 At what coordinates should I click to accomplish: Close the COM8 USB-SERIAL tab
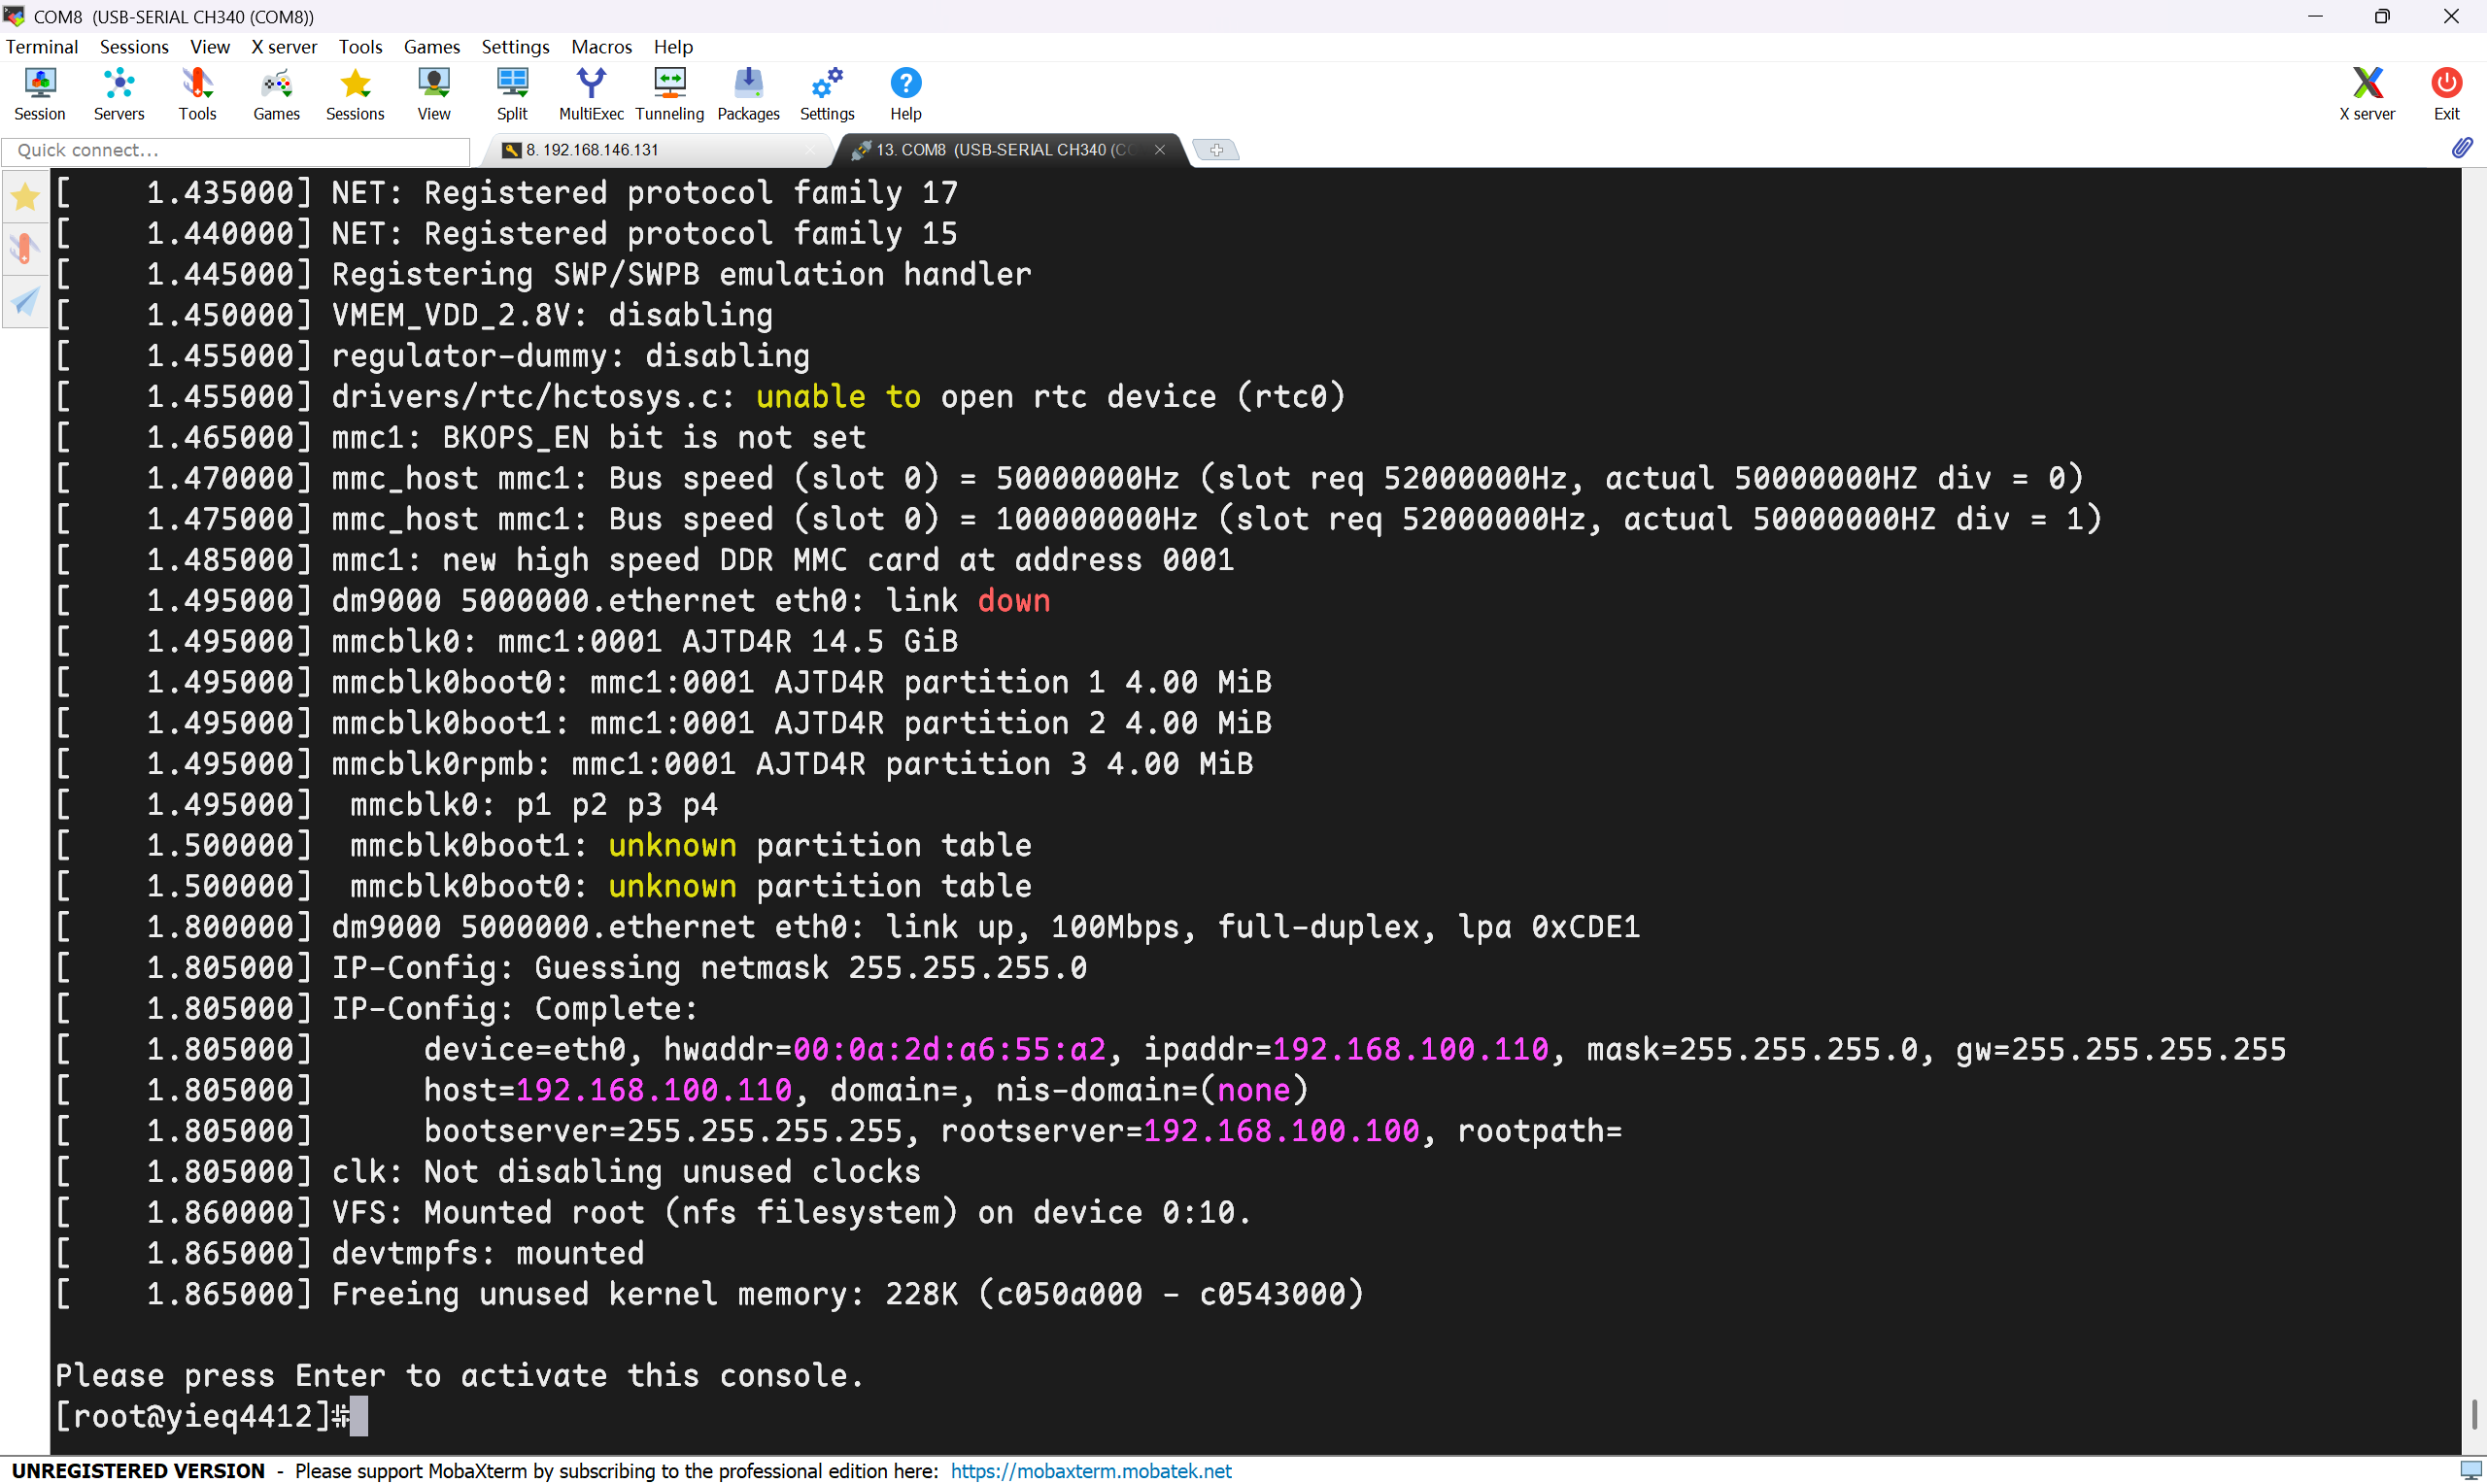coord(1160,150)
